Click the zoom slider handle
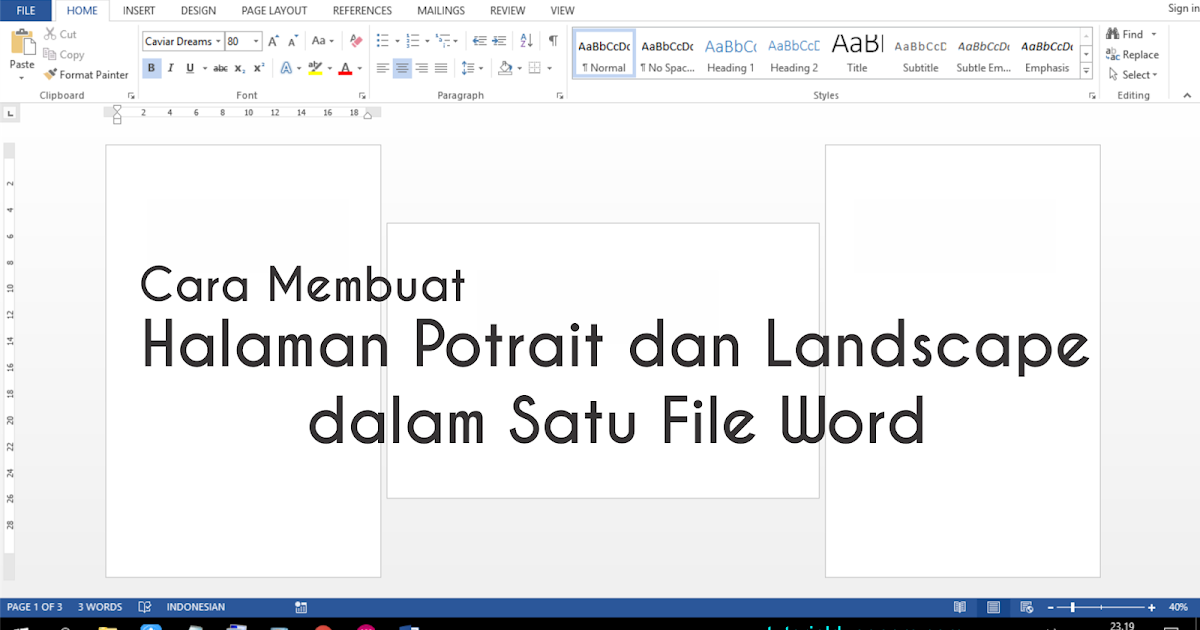The width and height of the screenshot is (1200, 630). (1073, 607)
